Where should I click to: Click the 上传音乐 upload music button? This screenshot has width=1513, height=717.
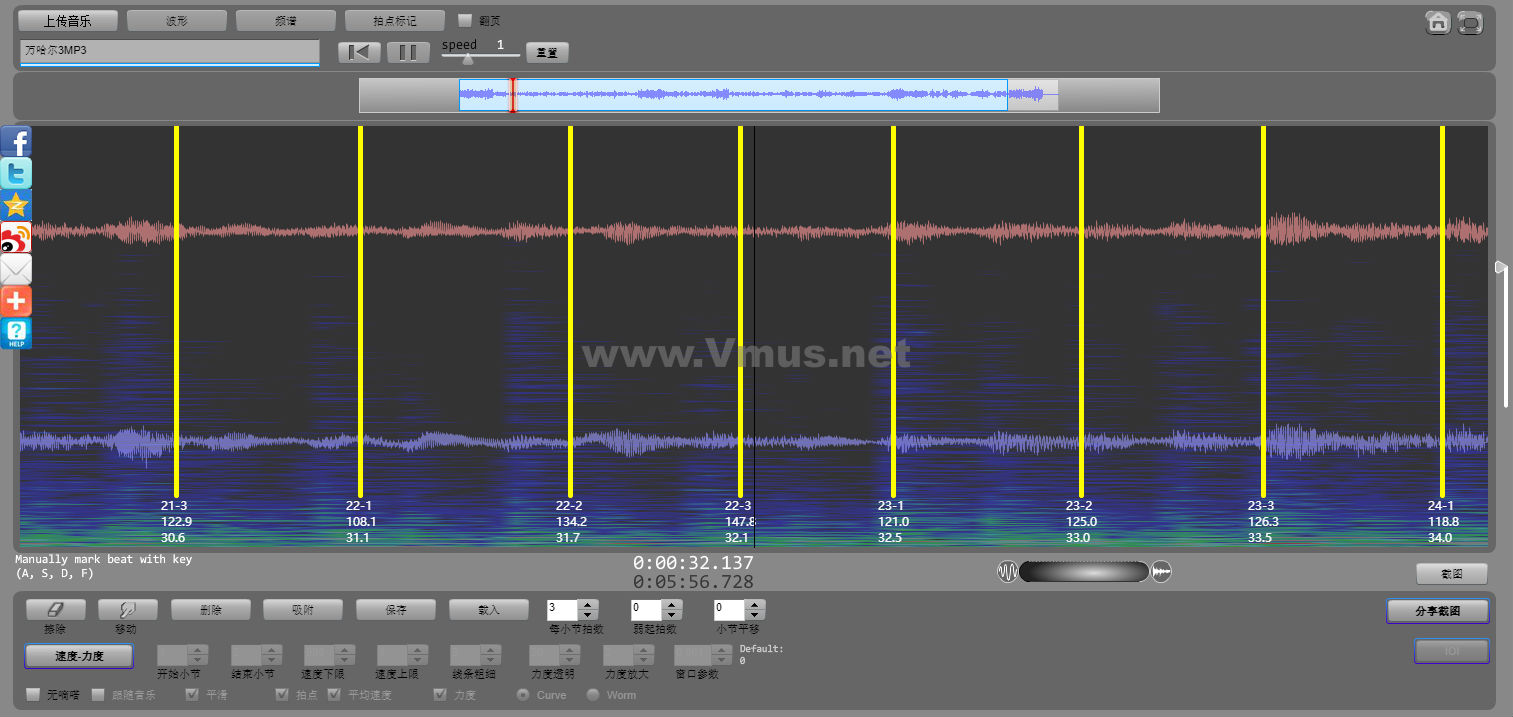pos(68,20)
